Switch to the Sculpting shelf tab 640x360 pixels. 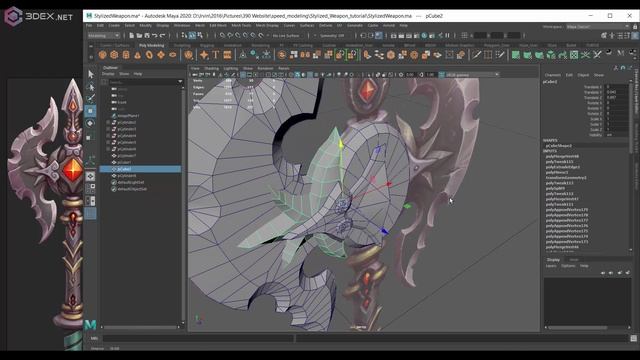[x=181, y=45]
